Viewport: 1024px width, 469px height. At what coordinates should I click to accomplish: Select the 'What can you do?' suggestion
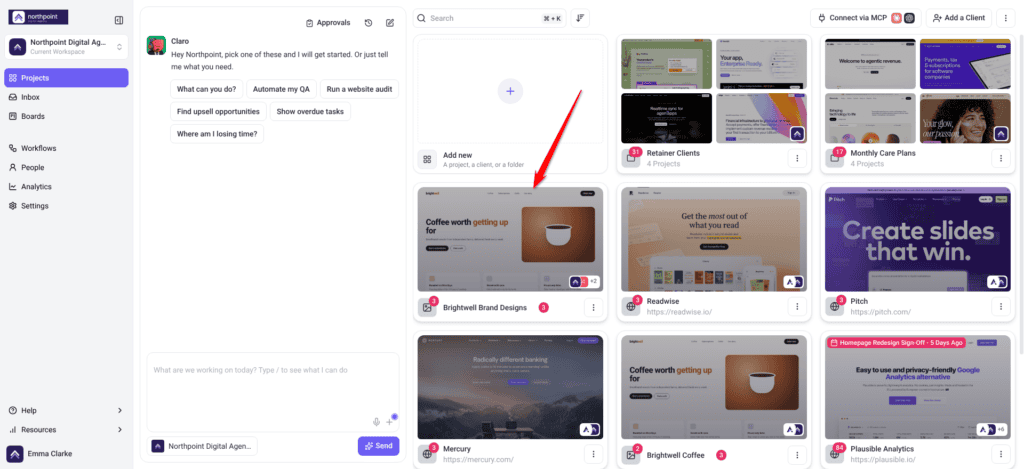coord(206,89)
